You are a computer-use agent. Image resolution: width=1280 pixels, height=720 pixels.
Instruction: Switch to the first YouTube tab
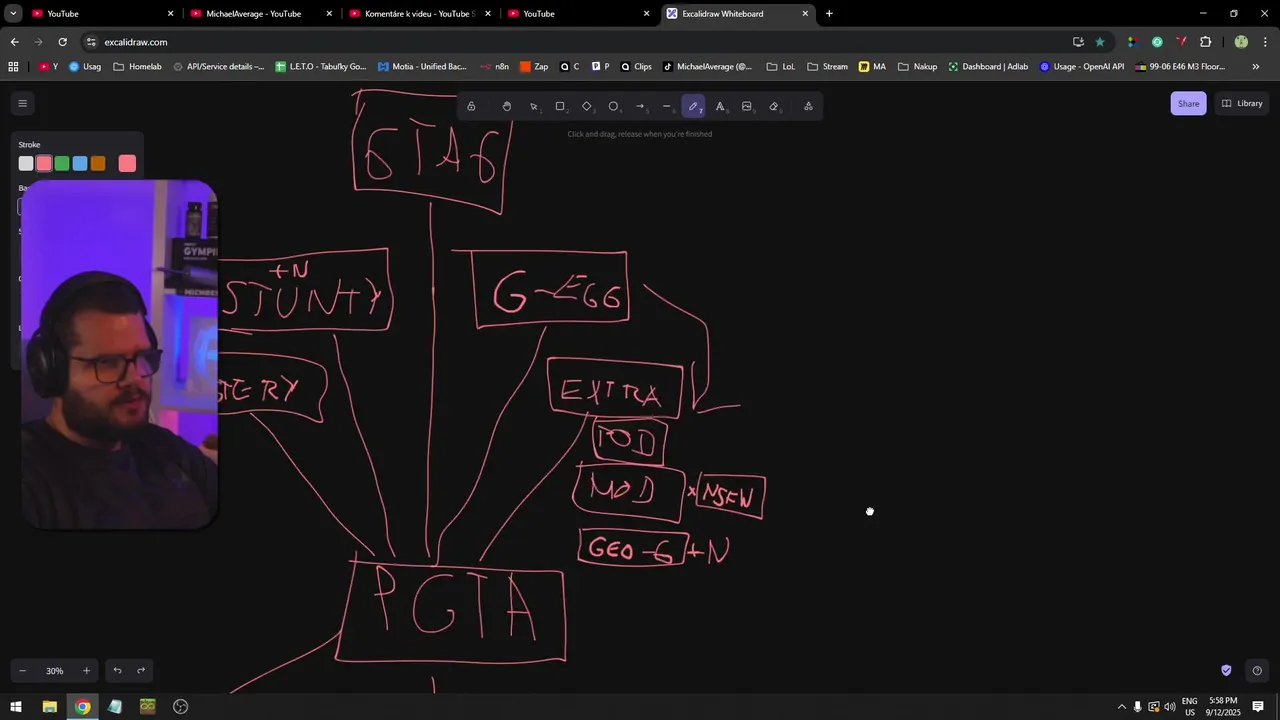(x=100, y=14)
